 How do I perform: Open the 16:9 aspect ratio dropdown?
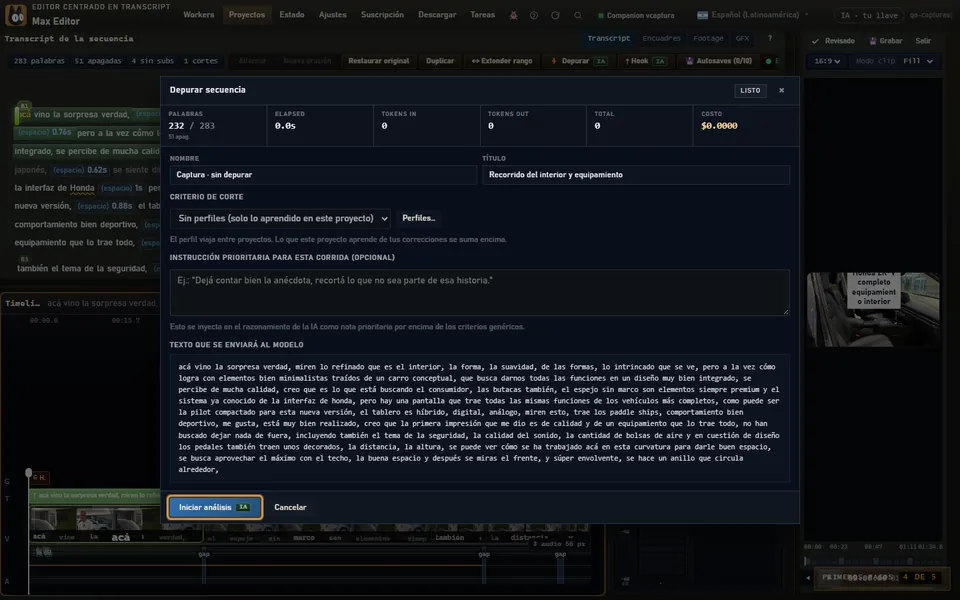click(827, 61)
